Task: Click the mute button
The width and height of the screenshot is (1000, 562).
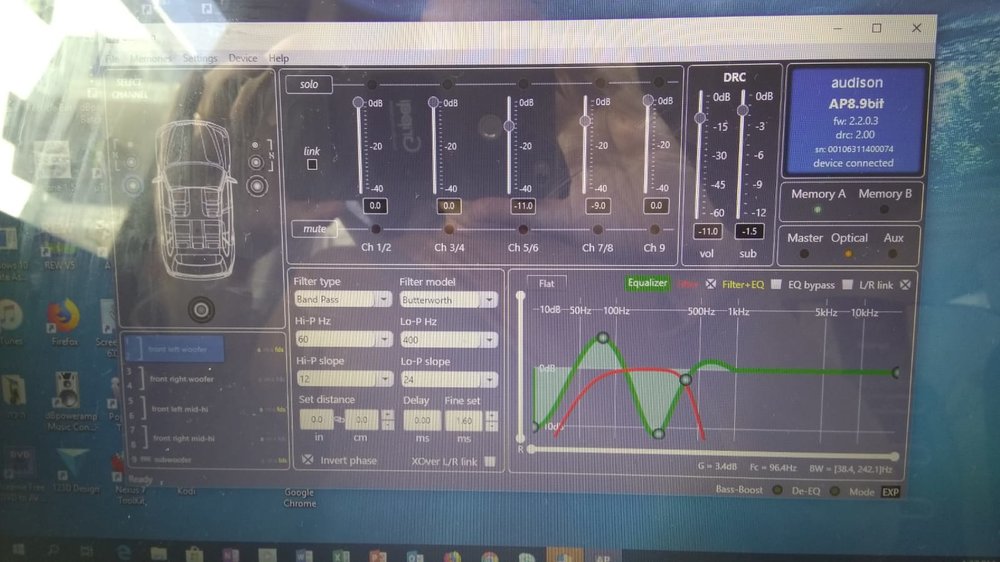Action: 314,228
